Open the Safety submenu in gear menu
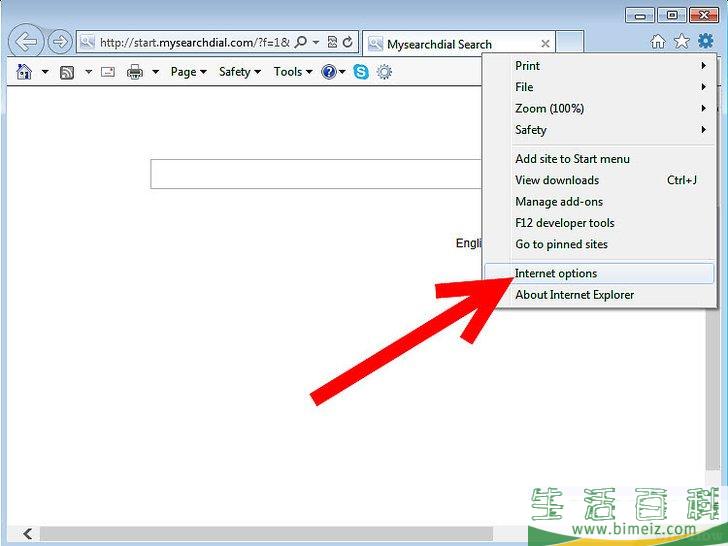 pos(599,130)
